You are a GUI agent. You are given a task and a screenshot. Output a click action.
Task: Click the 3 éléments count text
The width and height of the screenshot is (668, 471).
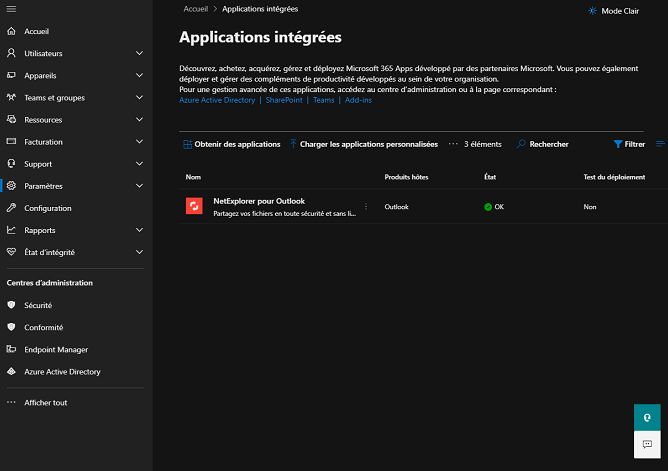483,144
